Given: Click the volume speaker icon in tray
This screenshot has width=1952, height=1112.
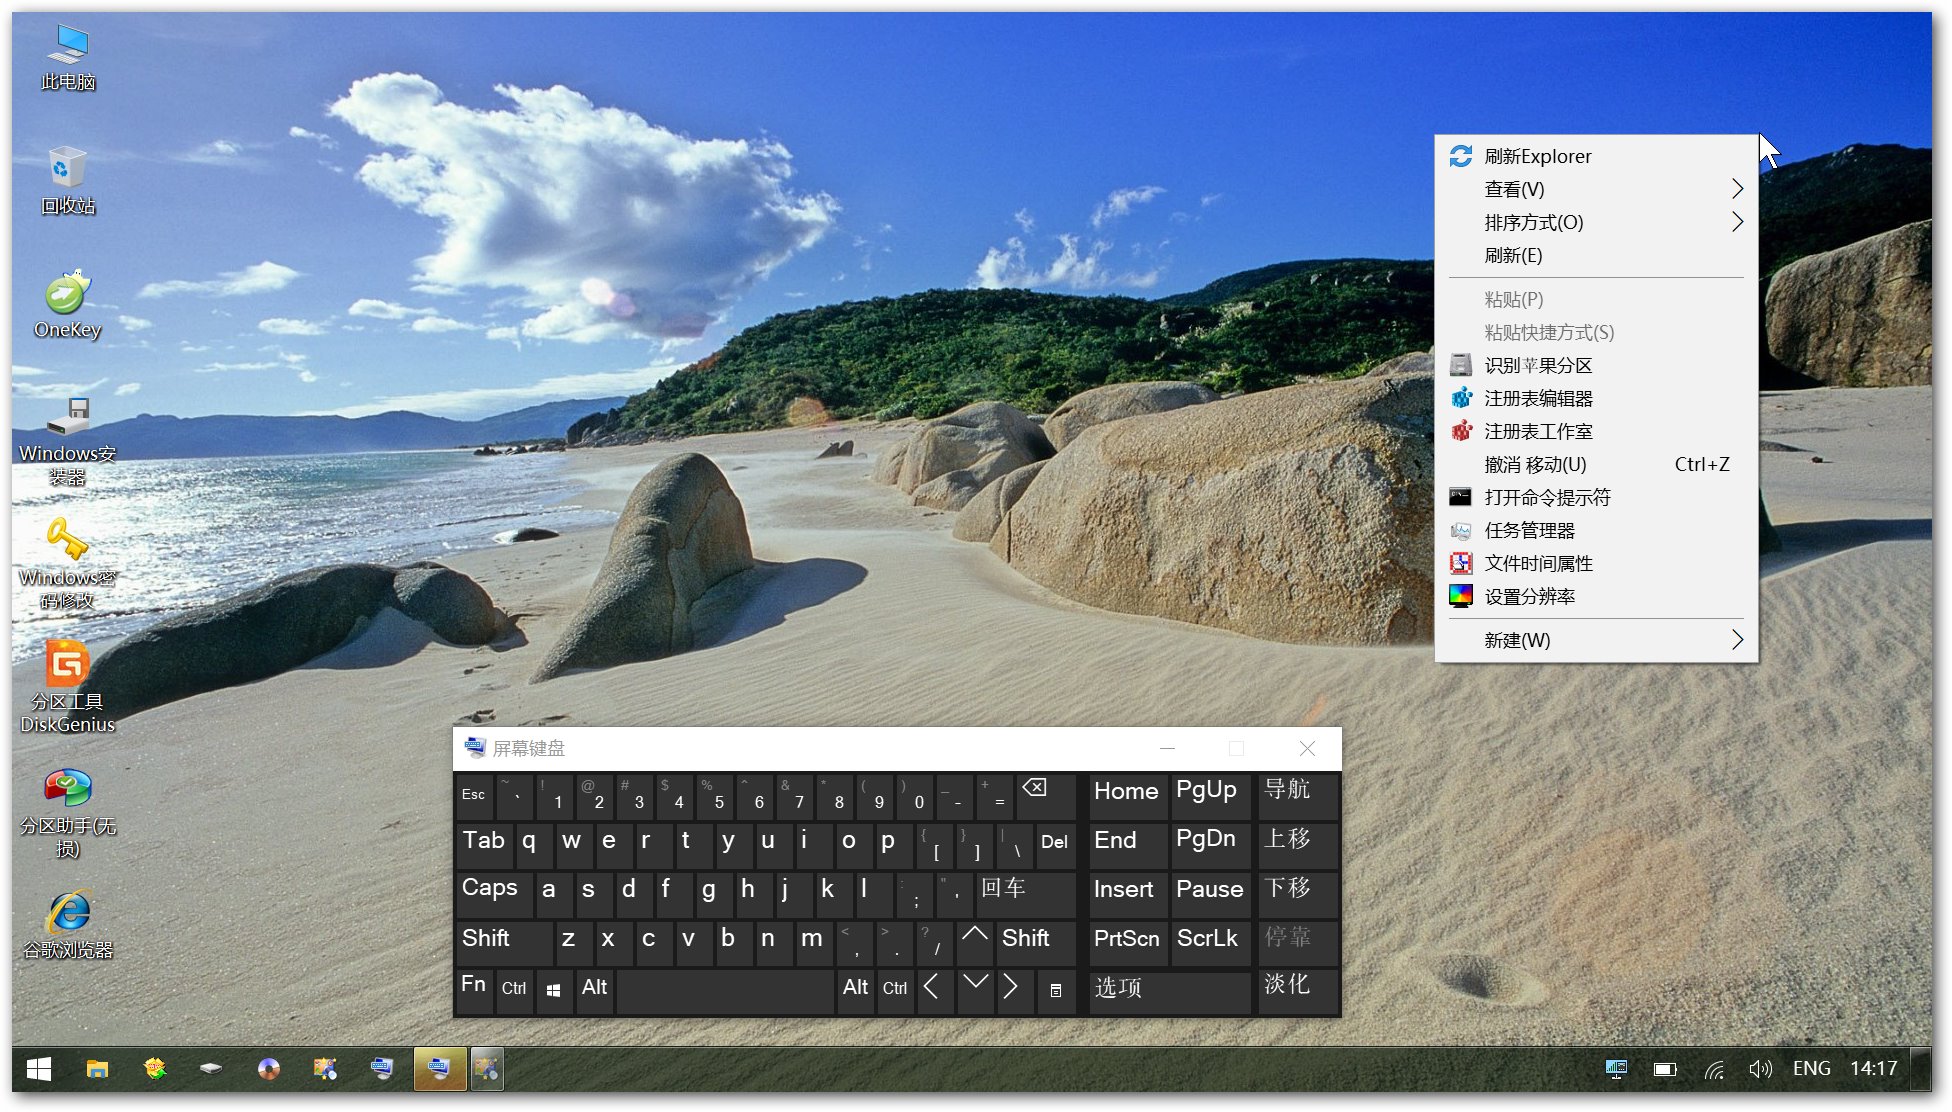Looking at the screenshot, I should tap(1759, 1069).
